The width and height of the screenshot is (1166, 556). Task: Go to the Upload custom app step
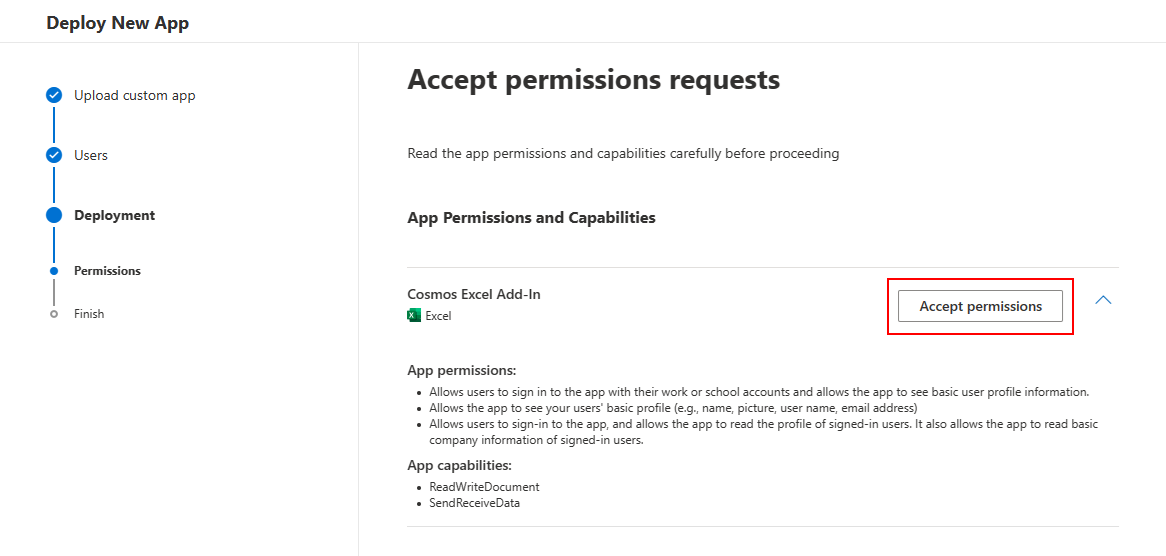pos(135,95)
